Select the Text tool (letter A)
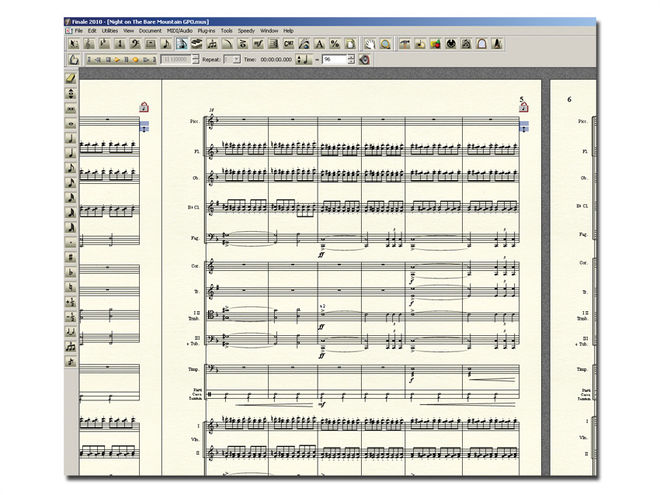Viewport: 660px width, 495px height. click(319, 44)
